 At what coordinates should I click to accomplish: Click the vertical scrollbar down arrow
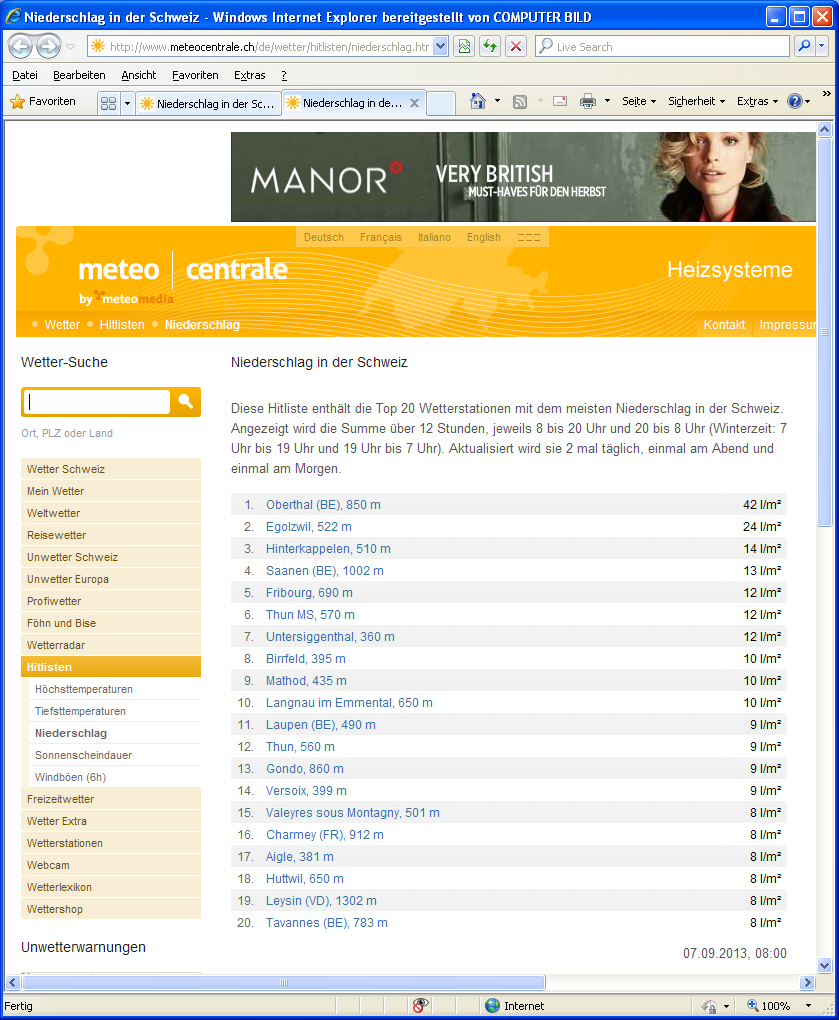pos(824,965)
